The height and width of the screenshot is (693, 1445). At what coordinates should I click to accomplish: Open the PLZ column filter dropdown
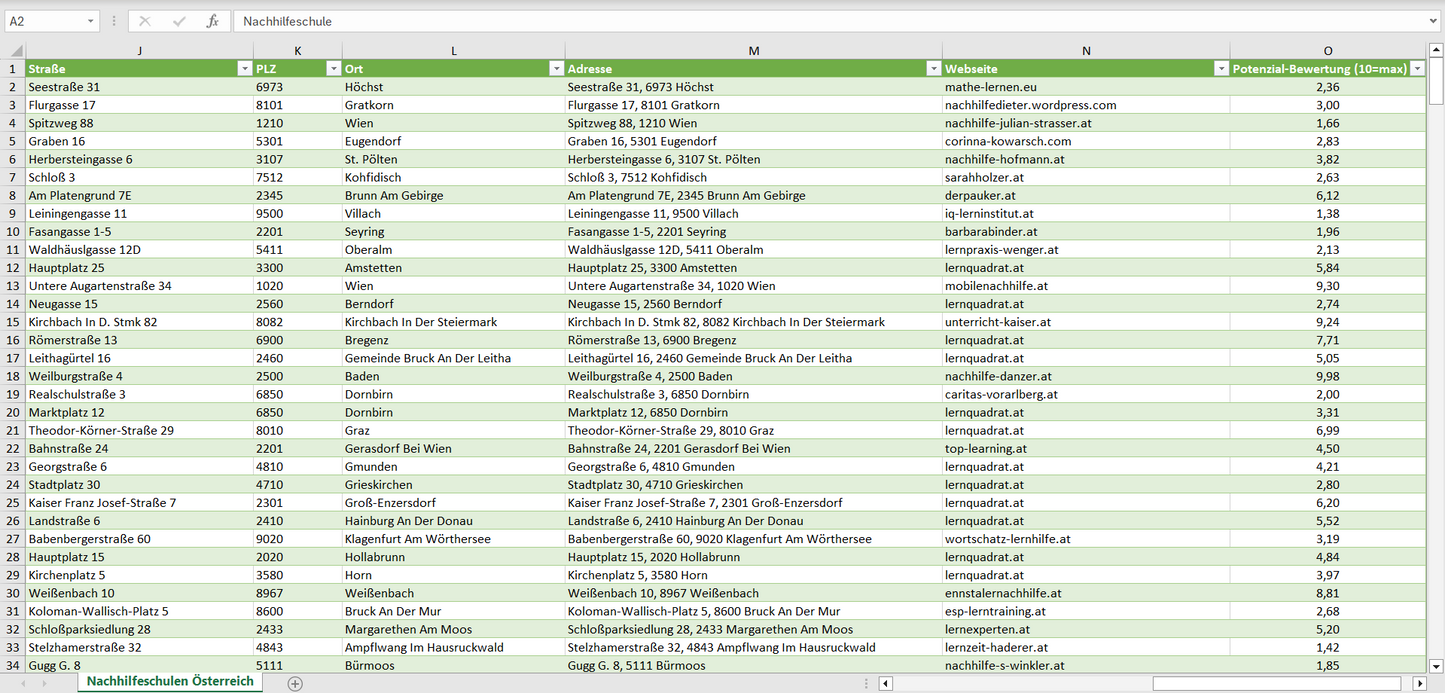pyautogui.click(x=333, y=69)
